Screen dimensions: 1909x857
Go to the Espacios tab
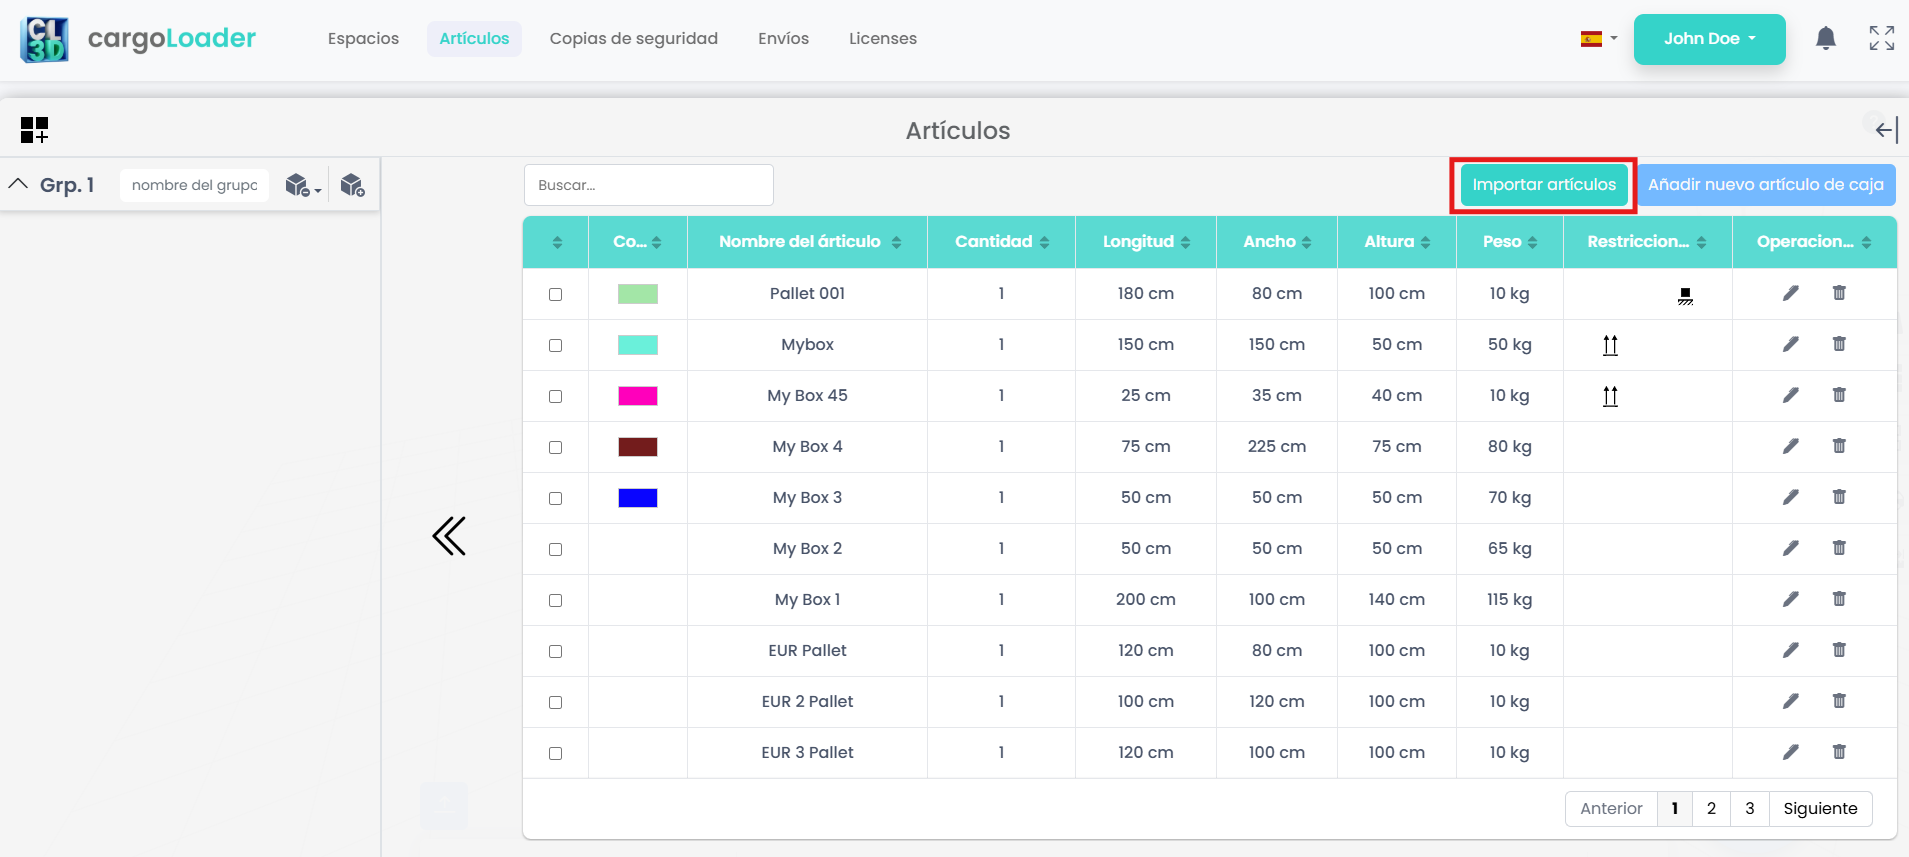click(363, 39)
